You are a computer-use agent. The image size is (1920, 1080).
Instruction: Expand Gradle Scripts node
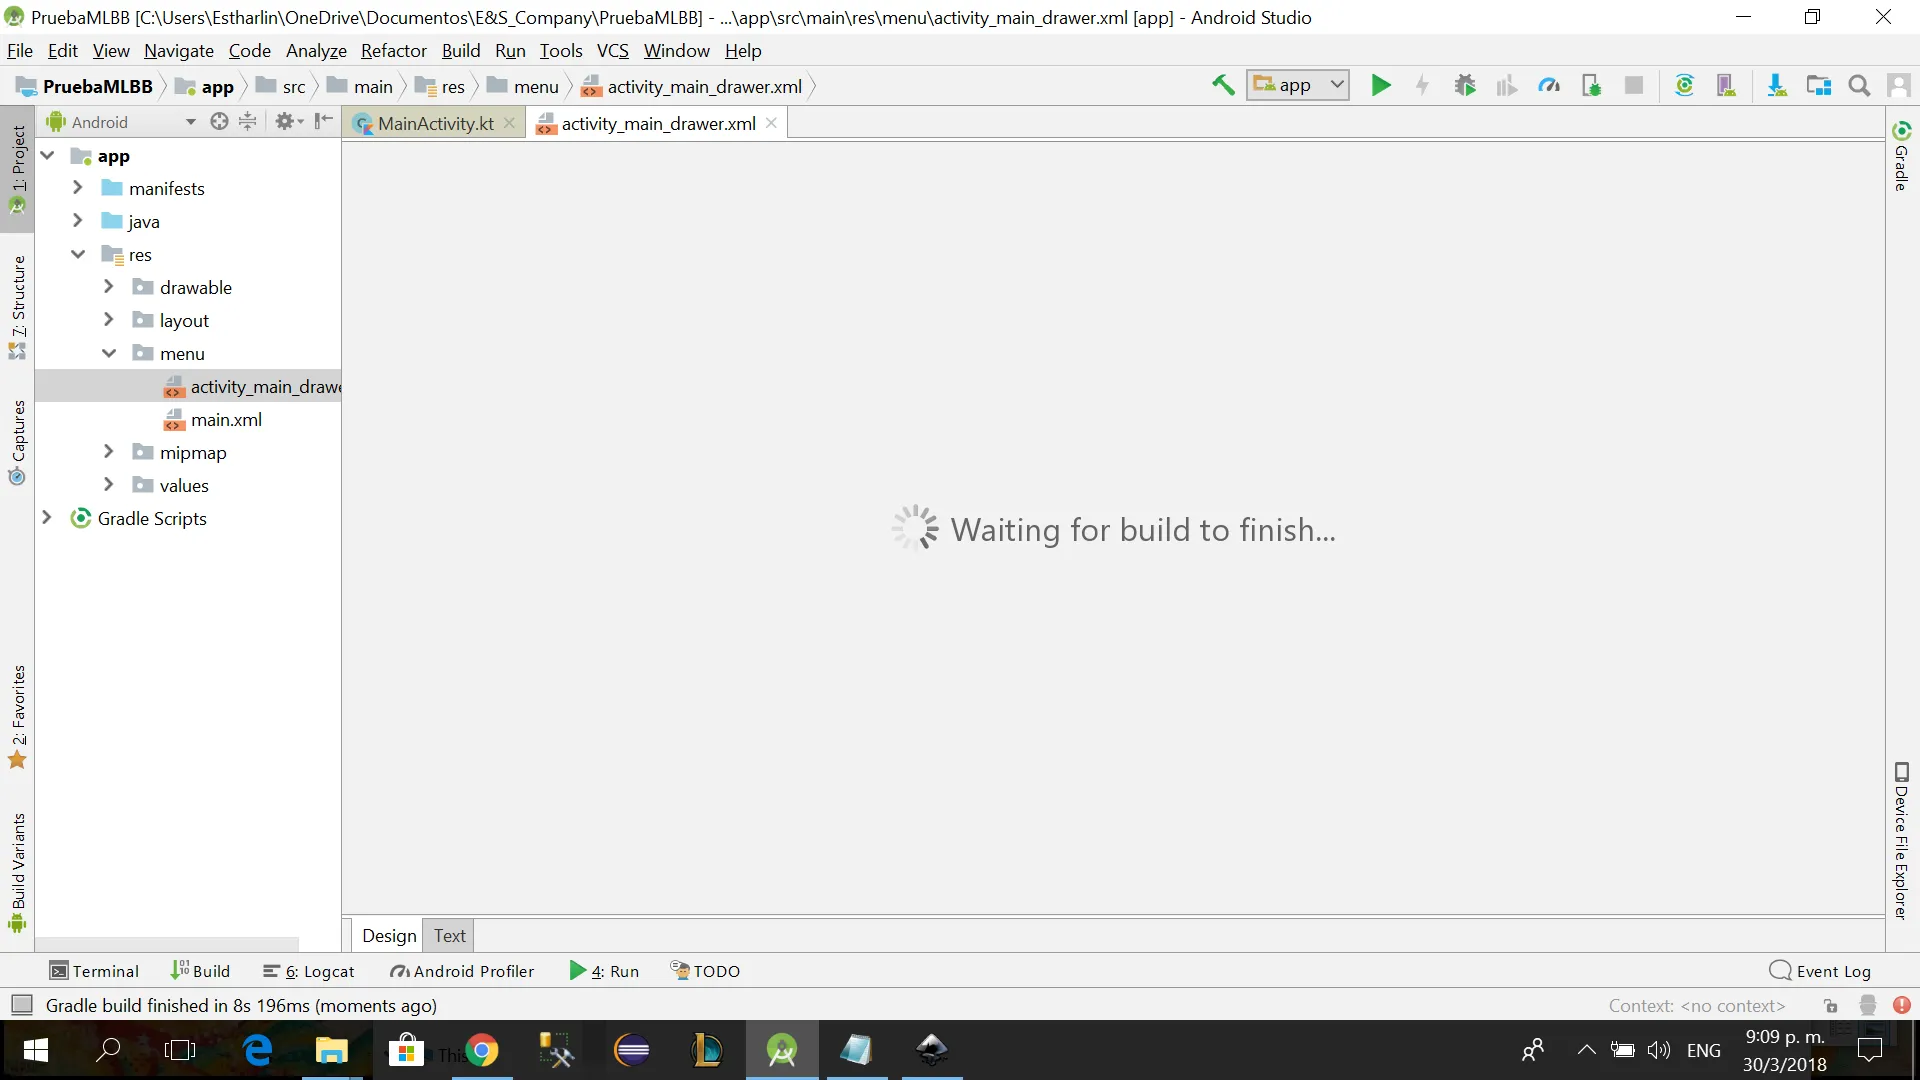point(46,518)
